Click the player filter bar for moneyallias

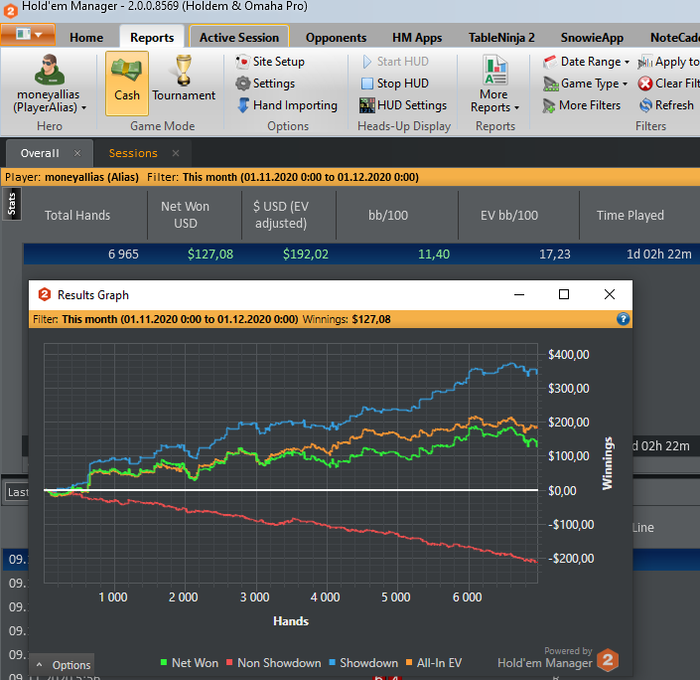(350, 177)
